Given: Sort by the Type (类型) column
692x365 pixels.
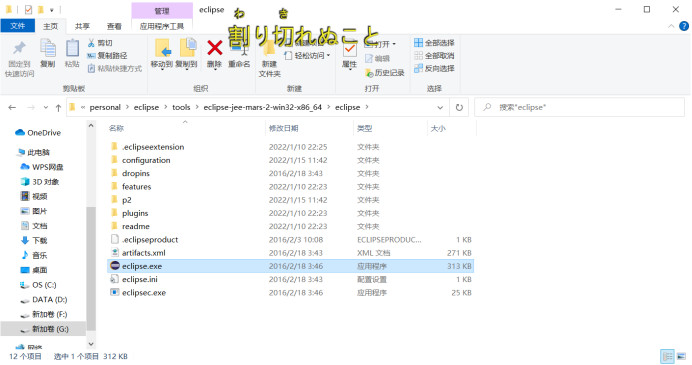Looking at the screenshot, I should point(365,128).
